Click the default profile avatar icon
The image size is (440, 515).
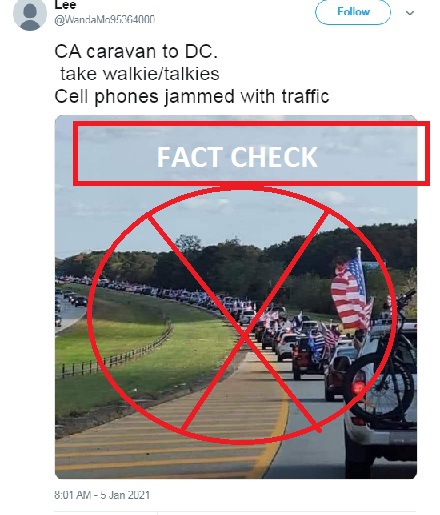click(x=29, y=14)
